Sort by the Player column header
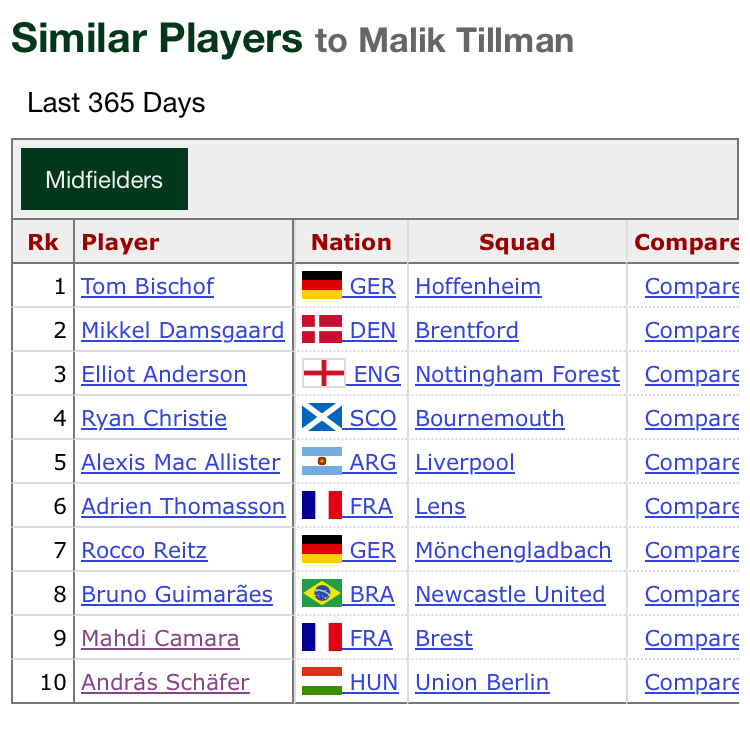Image resolution: width=750 pixels, height=731 pixels. coord(120,242)
